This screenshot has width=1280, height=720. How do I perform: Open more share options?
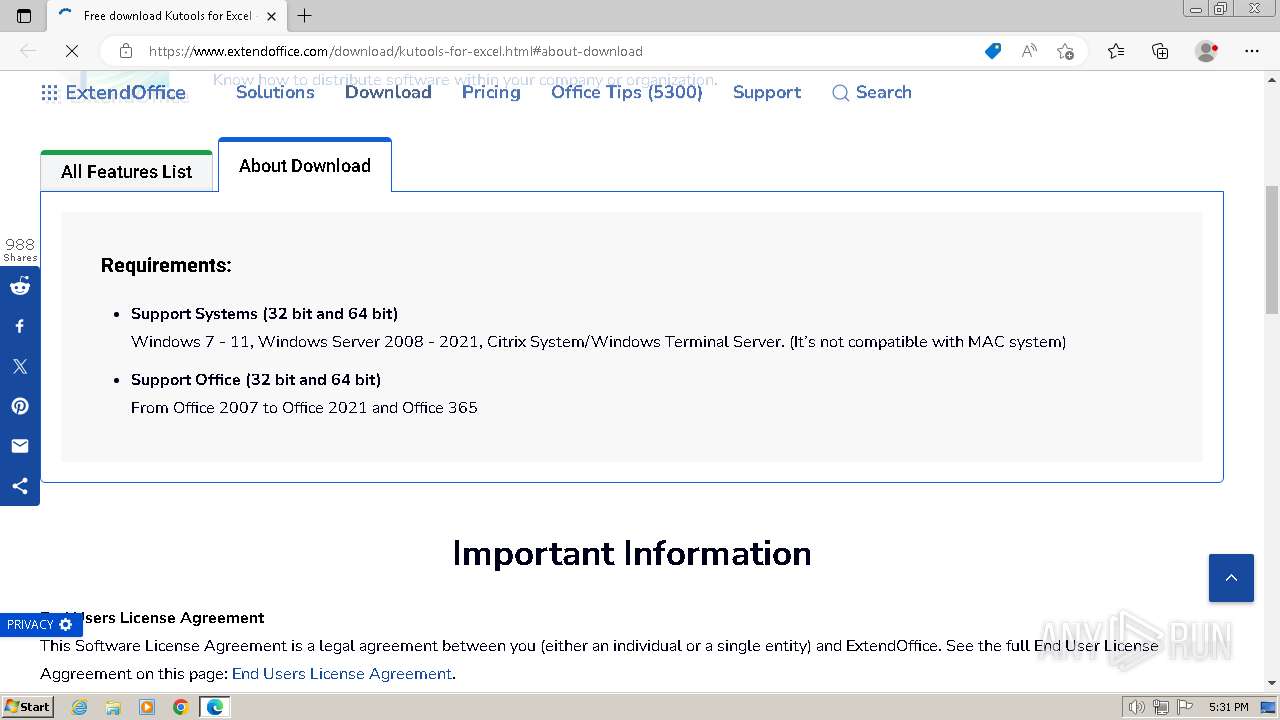pos(20,486)
